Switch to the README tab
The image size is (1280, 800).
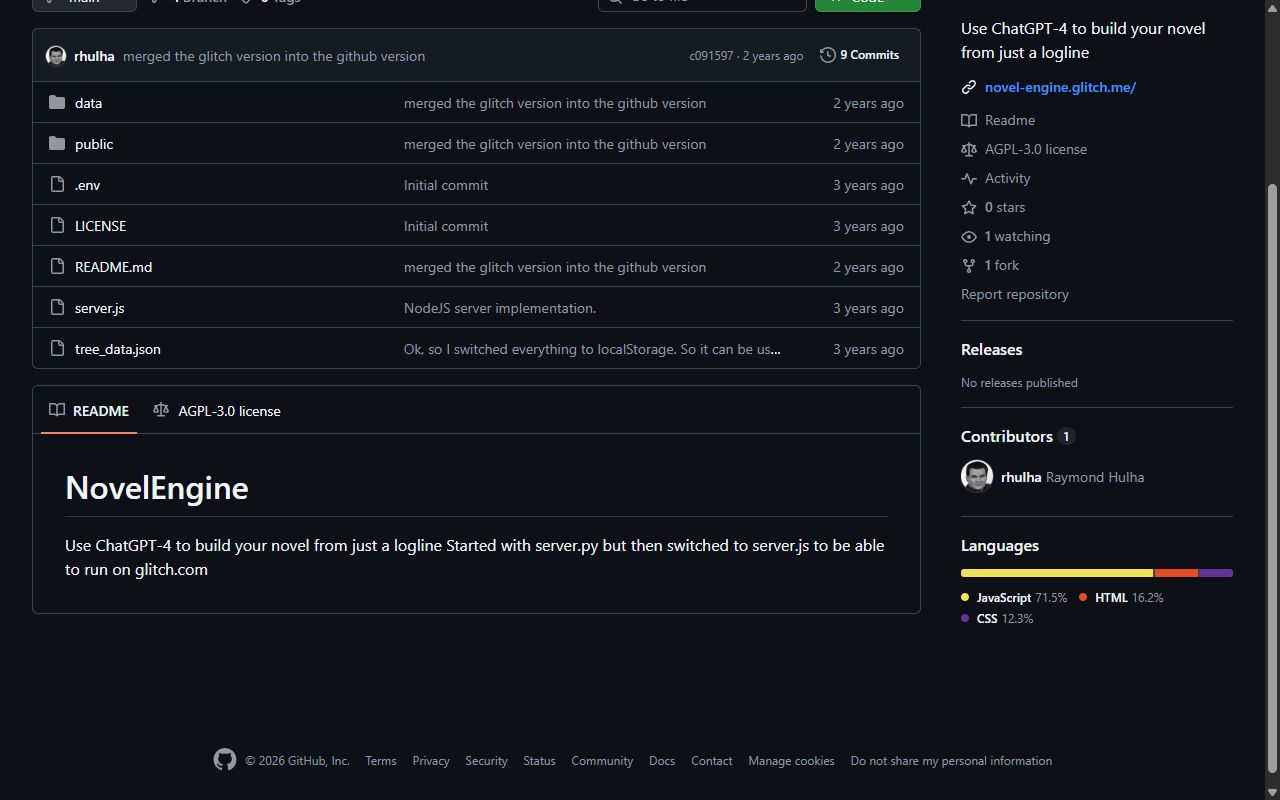click(89, 410)
